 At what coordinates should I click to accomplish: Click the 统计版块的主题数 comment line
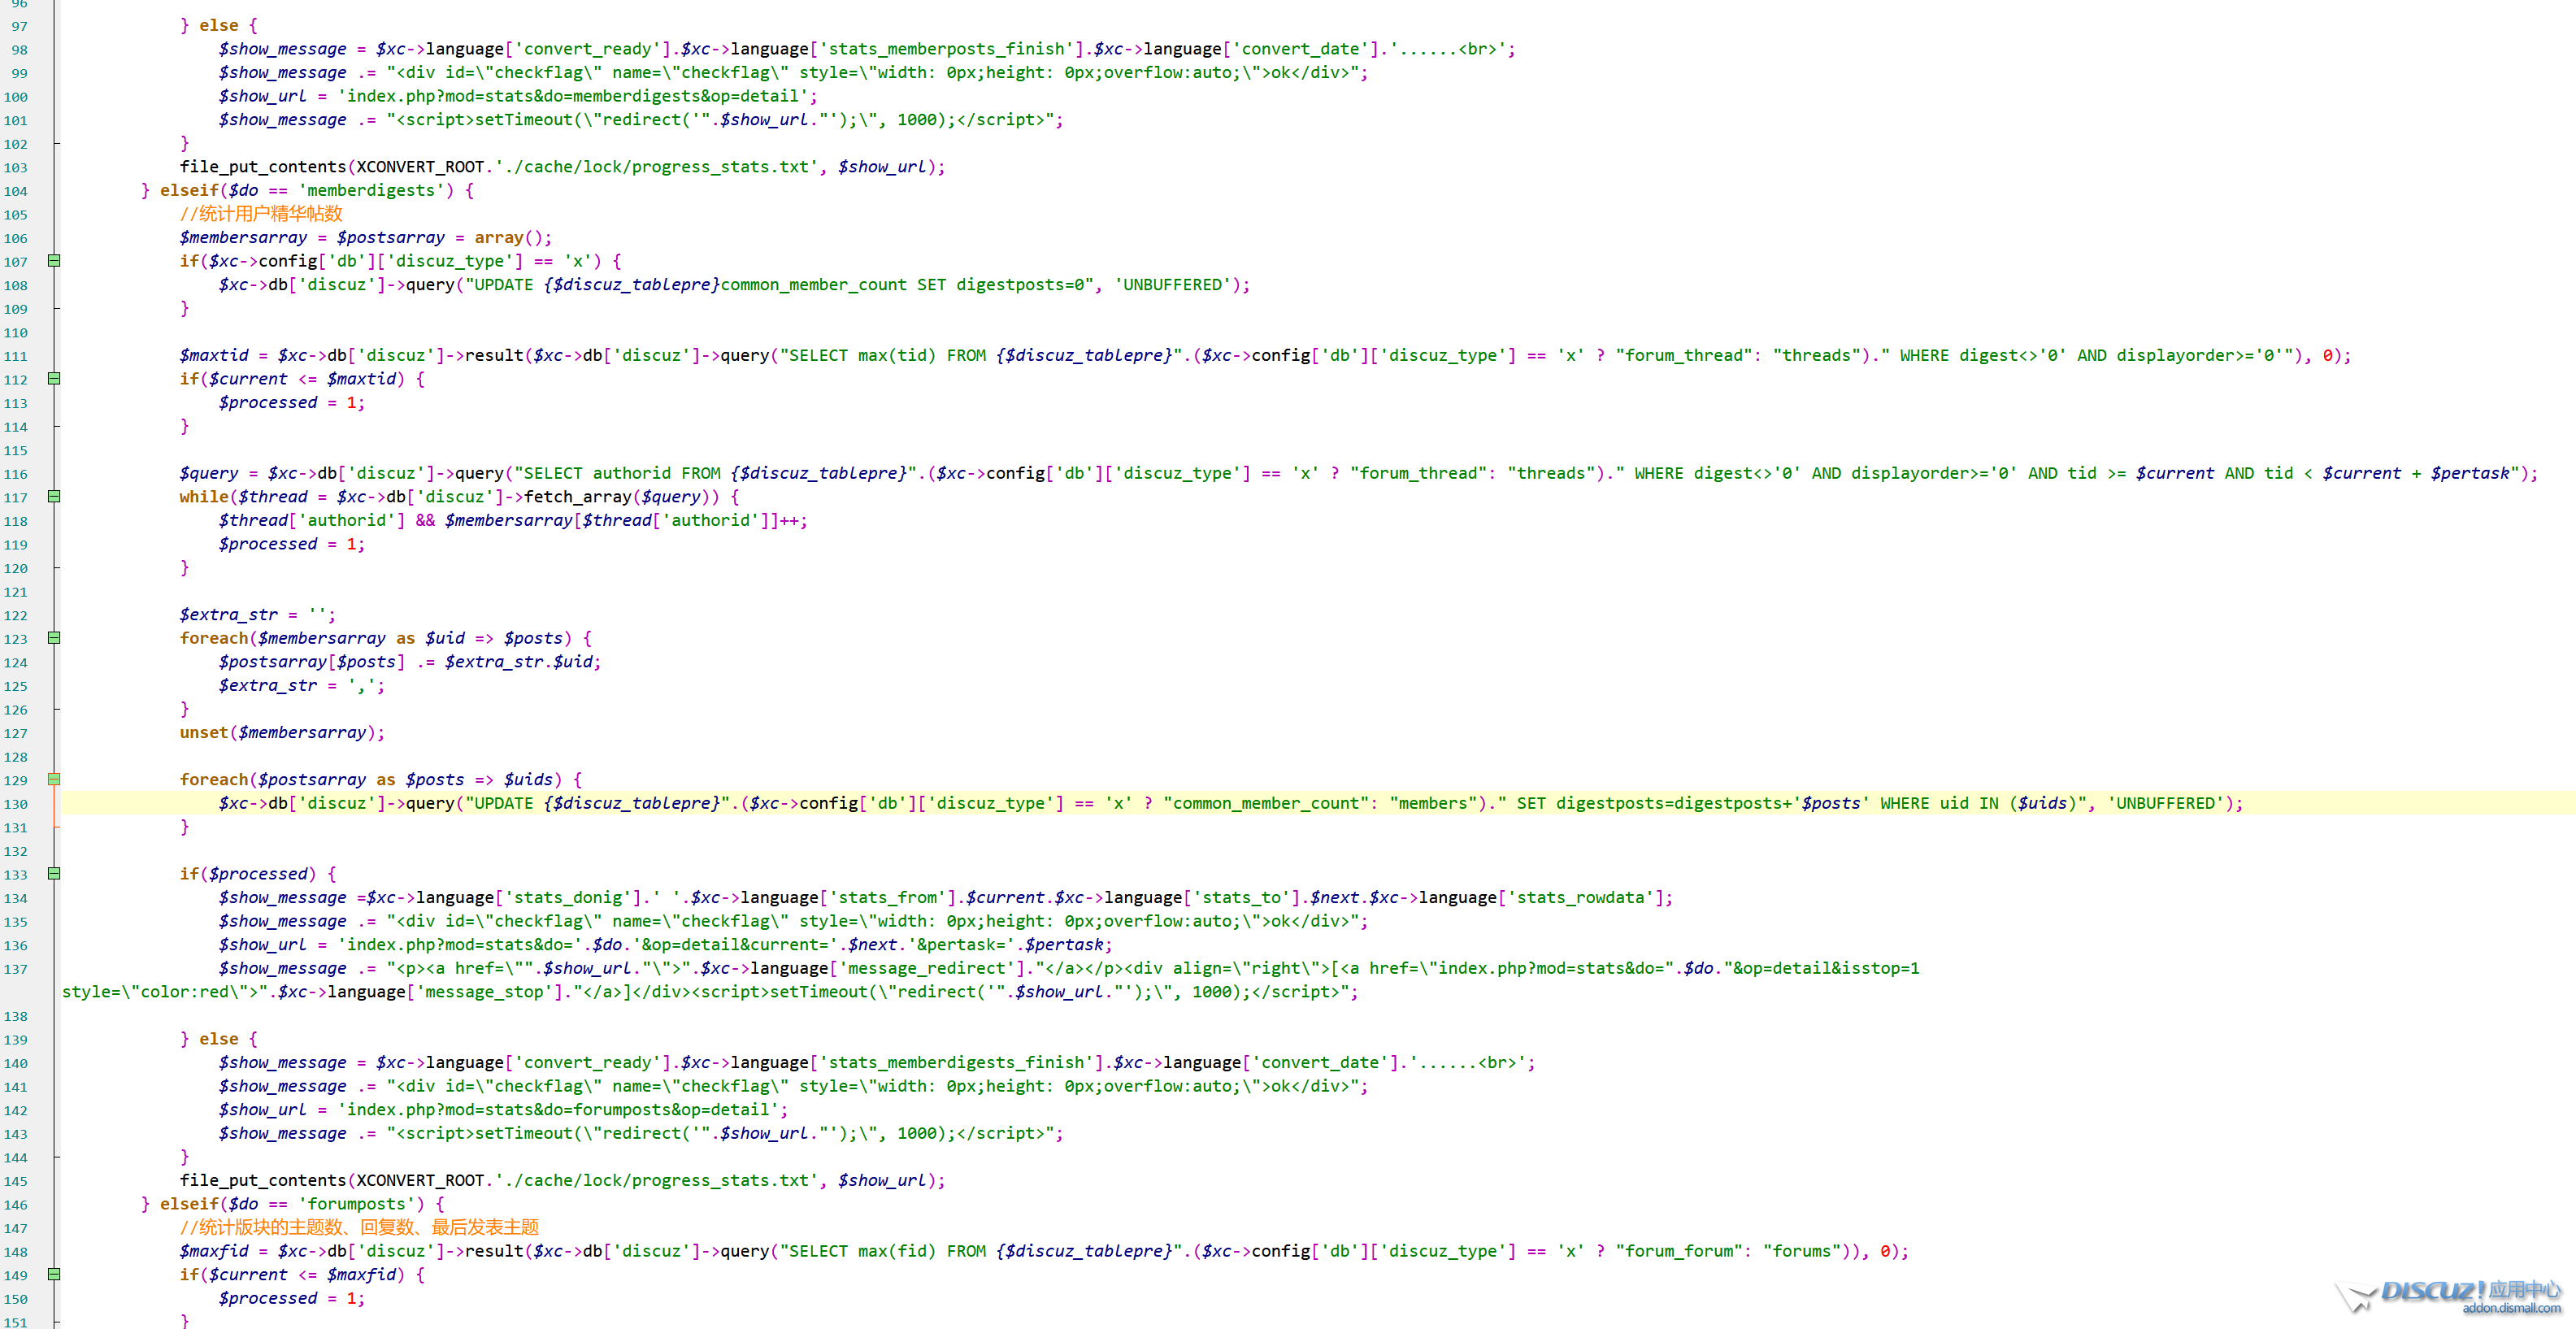[360, 1228]
